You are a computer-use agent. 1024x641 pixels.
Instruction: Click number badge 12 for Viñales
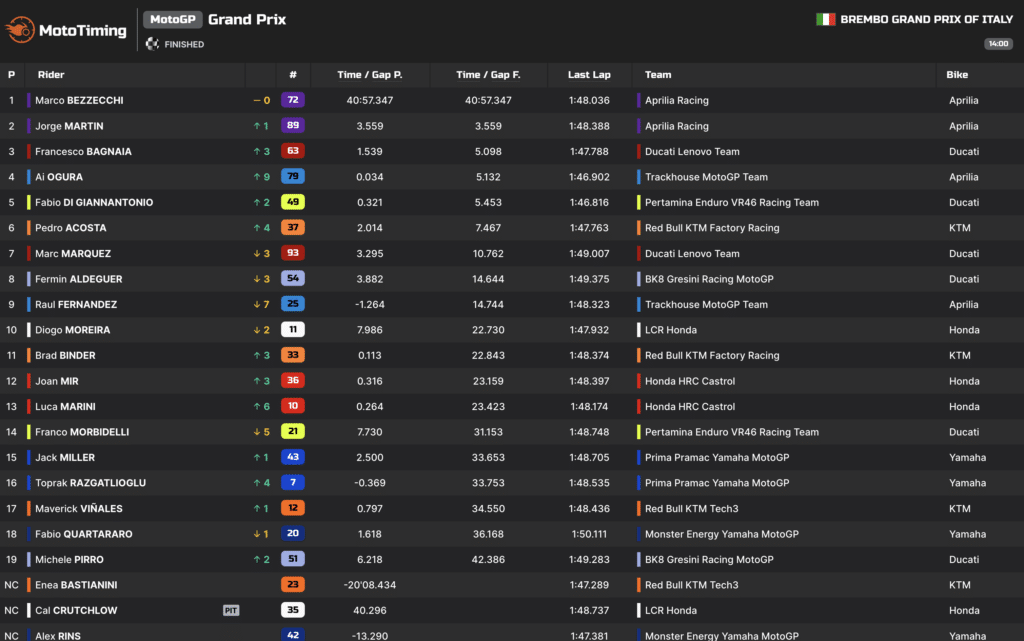tap(293, 508)
